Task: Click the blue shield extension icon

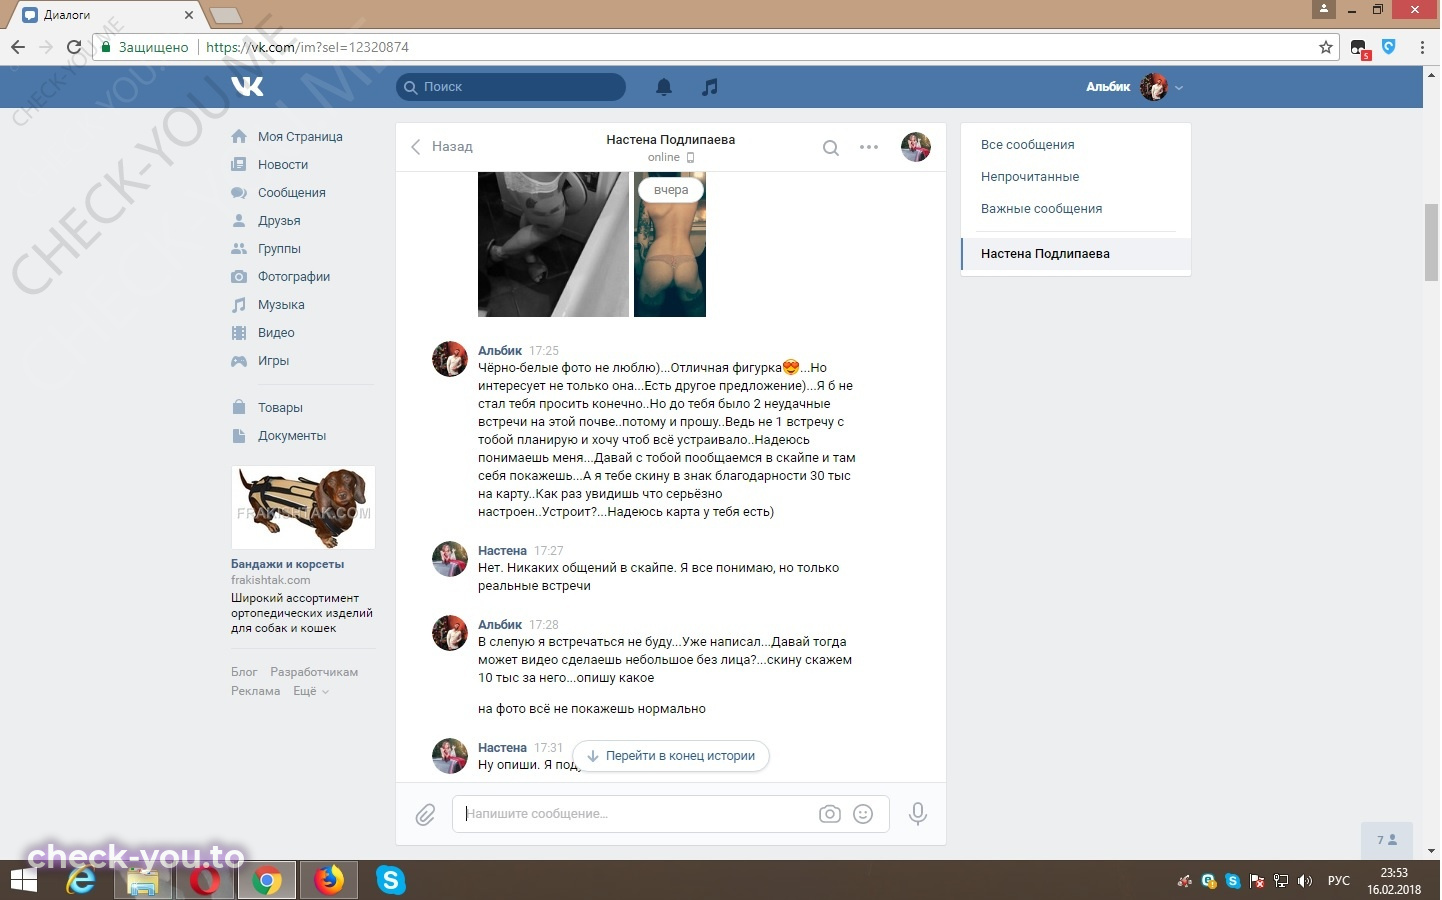Action: point(1389,46)
